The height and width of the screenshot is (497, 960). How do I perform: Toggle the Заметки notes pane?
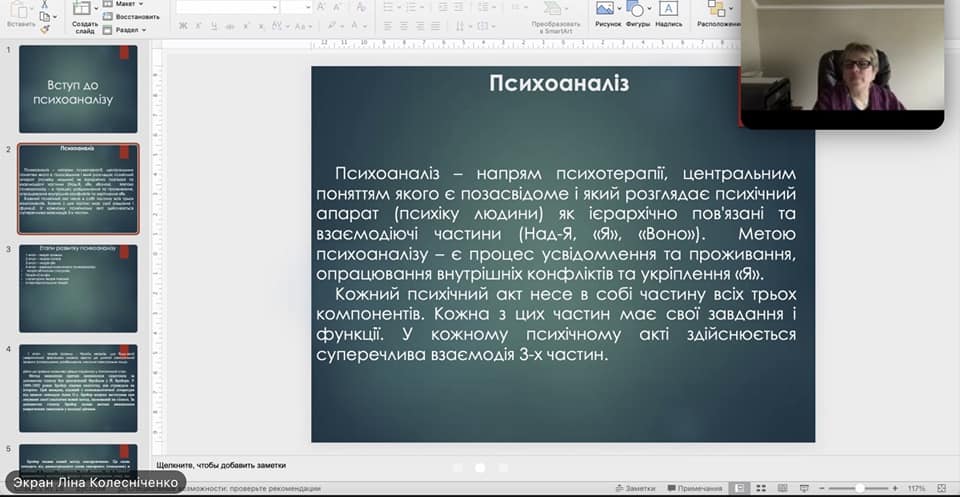tap(634, 488)
